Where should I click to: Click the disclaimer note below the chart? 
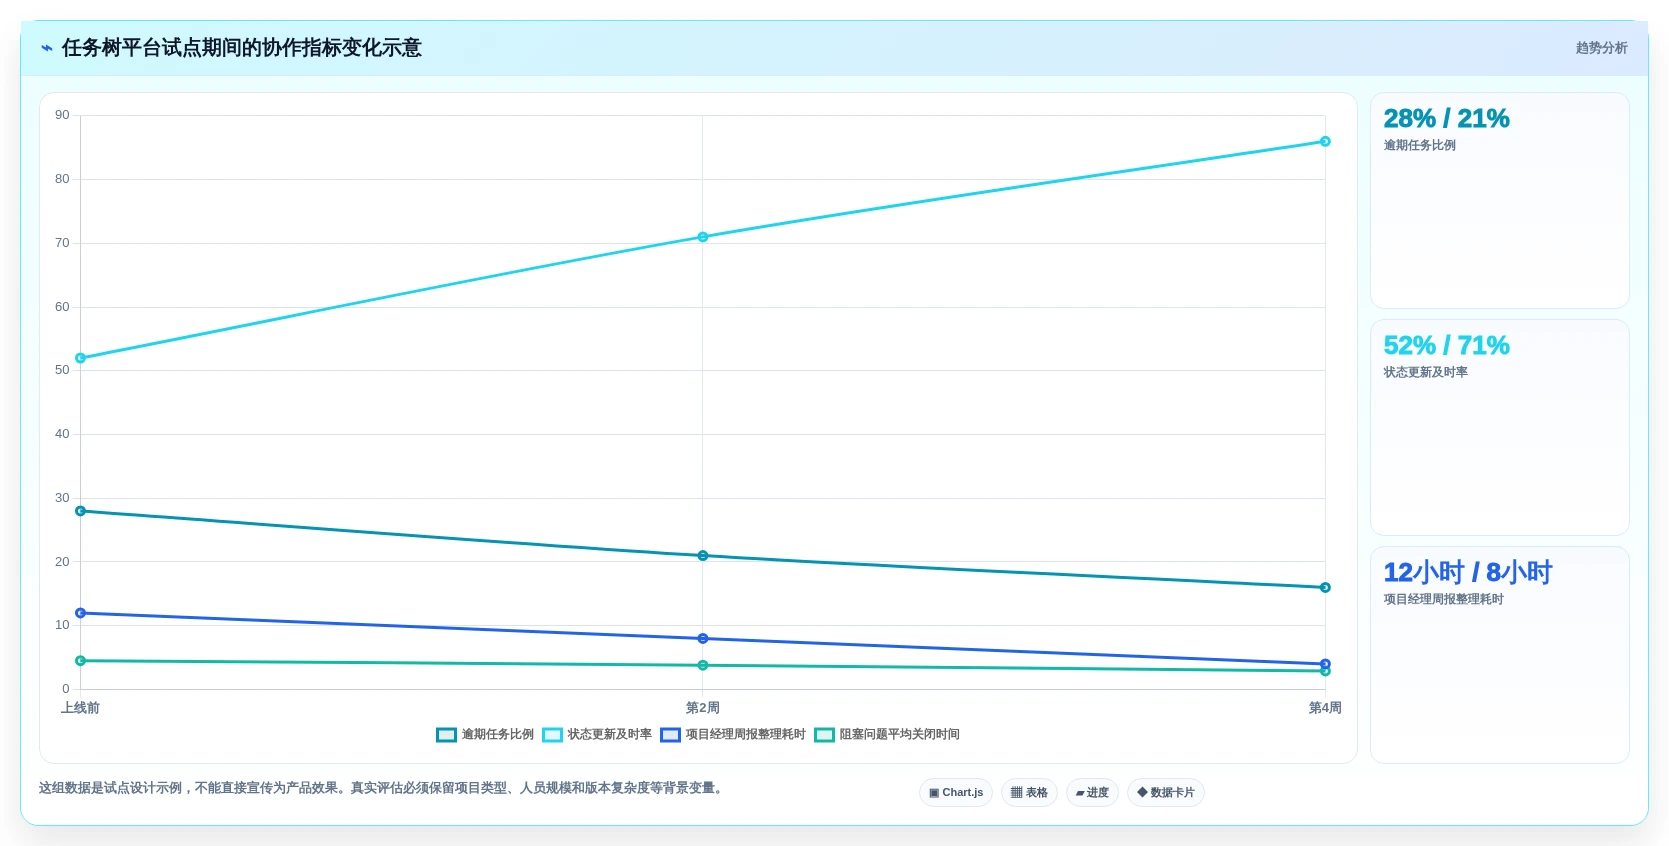click(x=381, y=788)
